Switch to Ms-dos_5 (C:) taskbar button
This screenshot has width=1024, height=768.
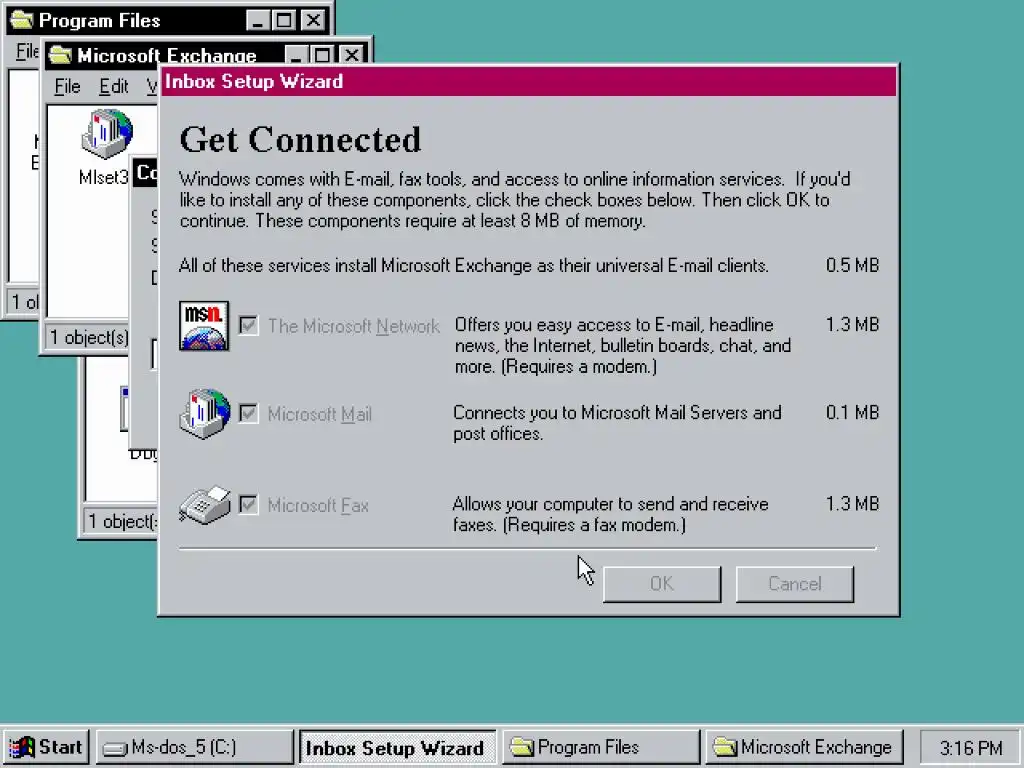pyautogui.click(x=195, y=747)
